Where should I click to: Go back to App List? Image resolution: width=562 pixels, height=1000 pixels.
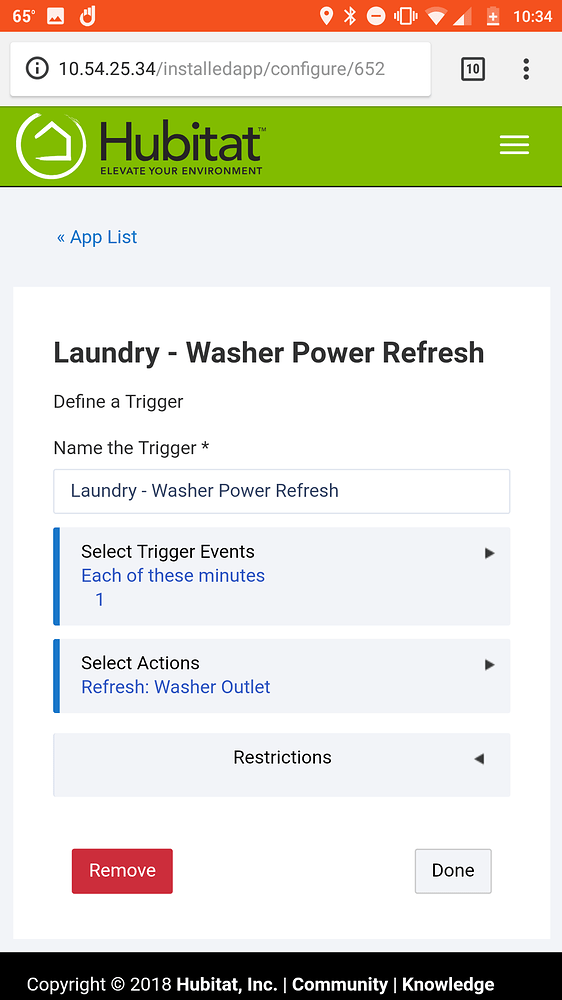tap(97, 237)
